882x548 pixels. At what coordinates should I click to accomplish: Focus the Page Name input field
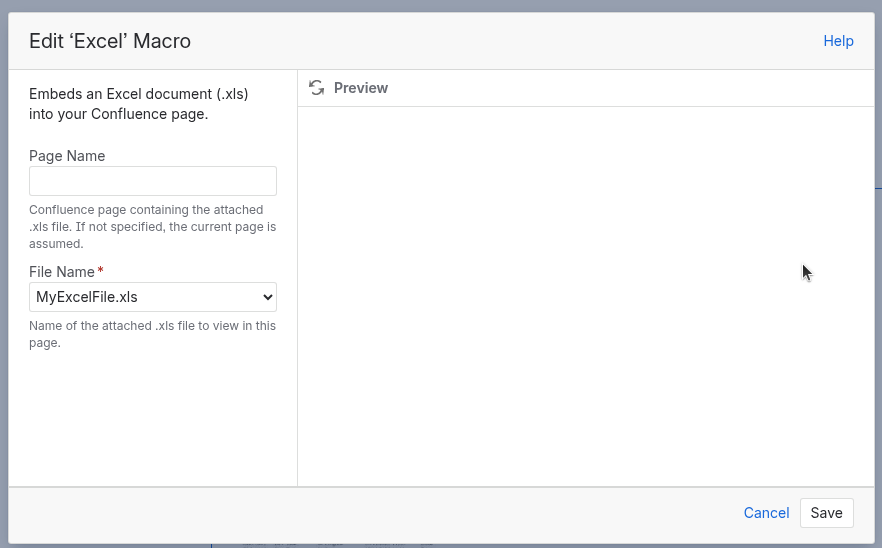click(x=153, y=181)
